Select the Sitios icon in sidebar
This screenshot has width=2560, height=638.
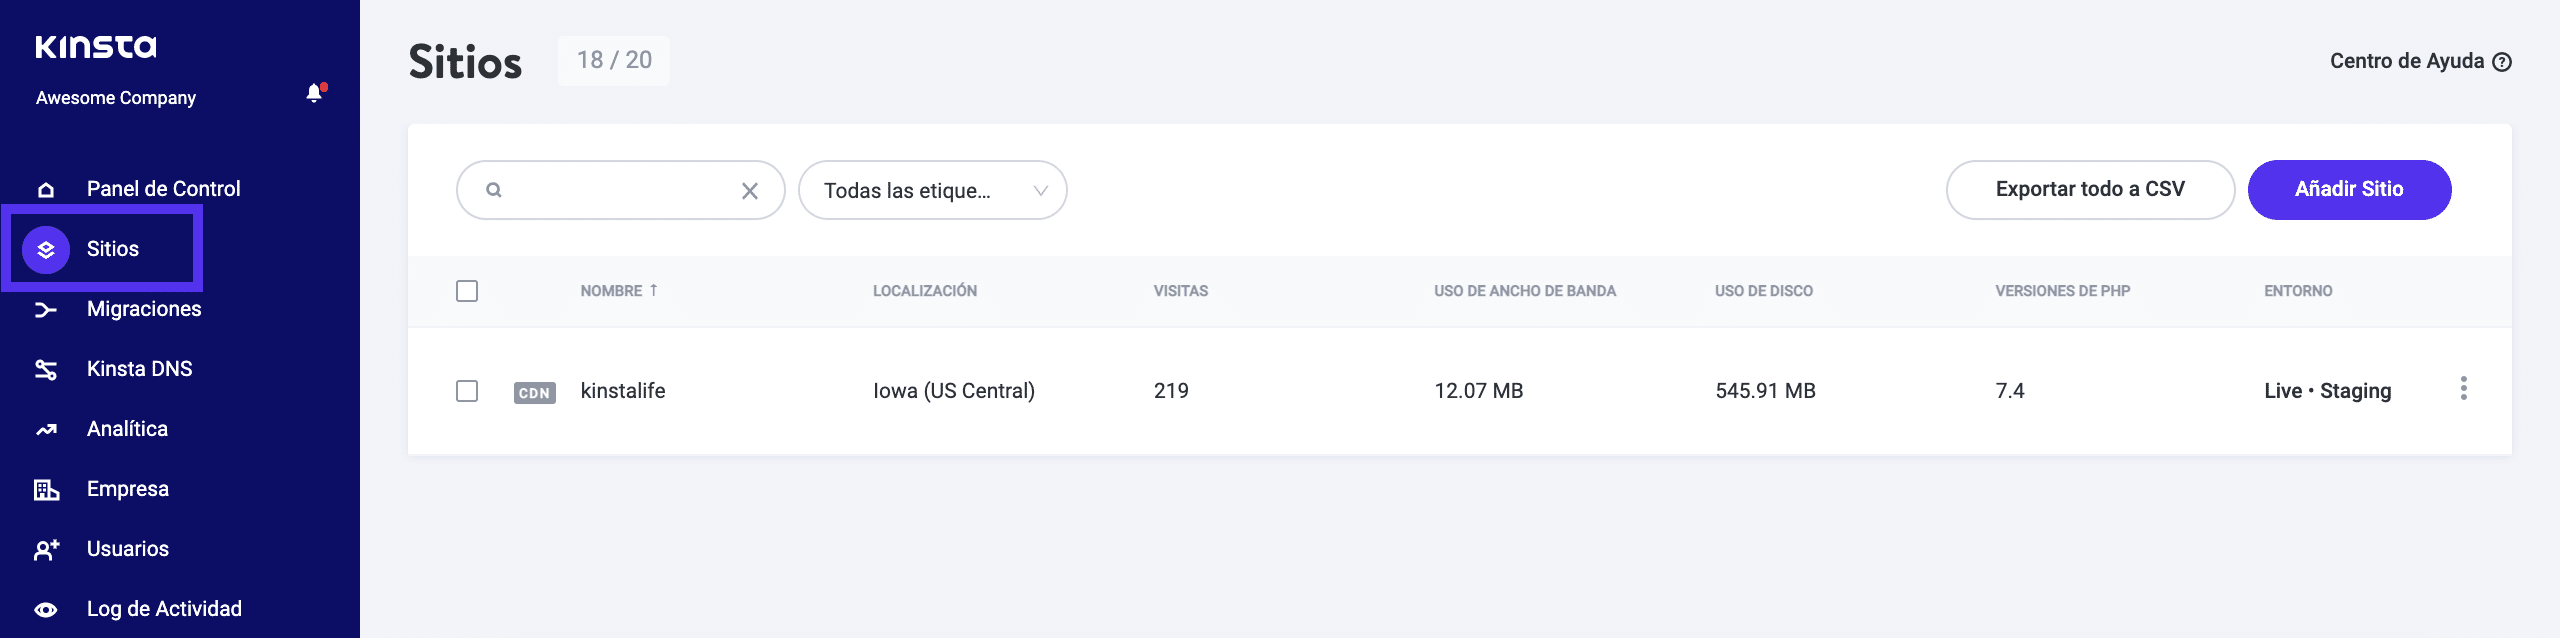point(46,249)
